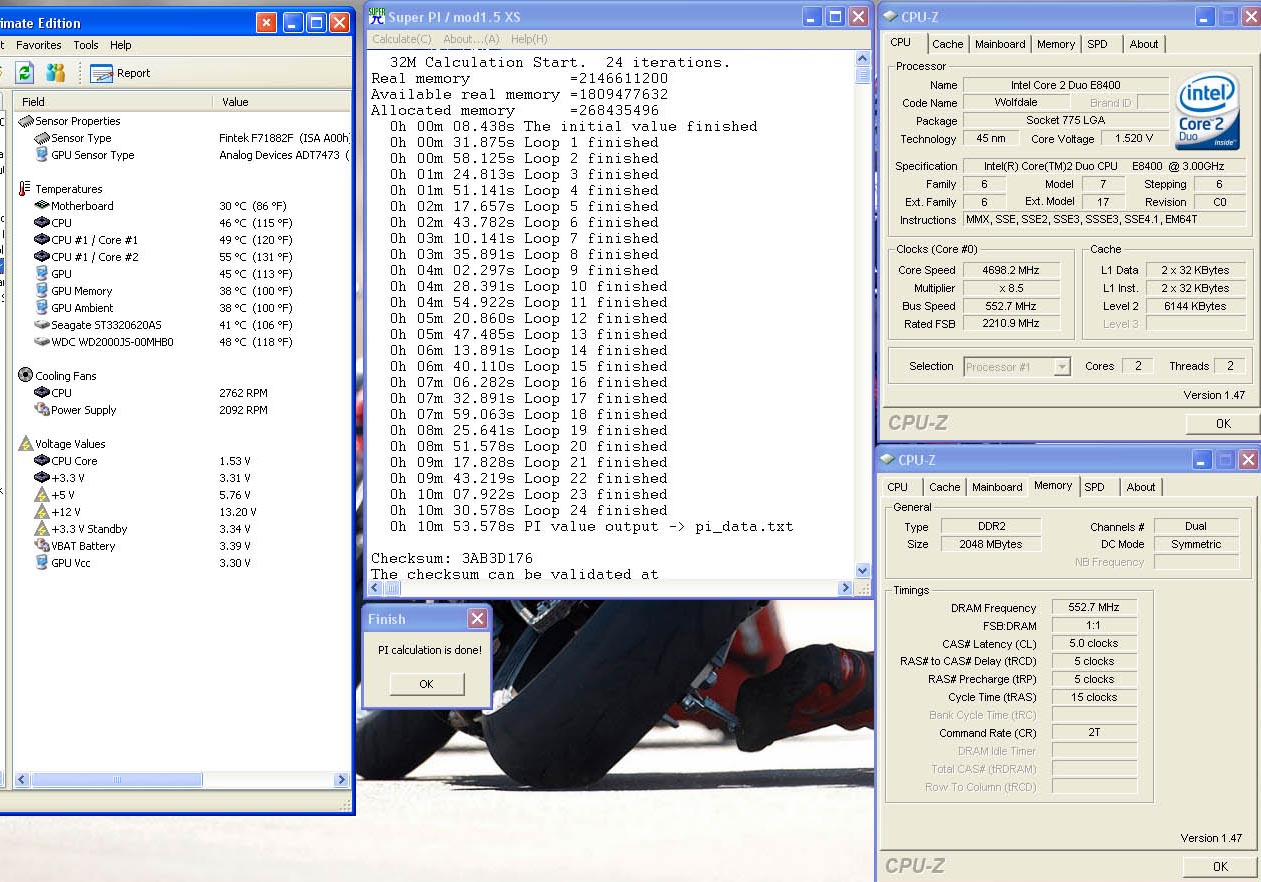Viewport: 1261px width, 882px height.
Task: Click the fan icon next to Cooling Fans
Action: pyautogui.click(x=26, y=376)
